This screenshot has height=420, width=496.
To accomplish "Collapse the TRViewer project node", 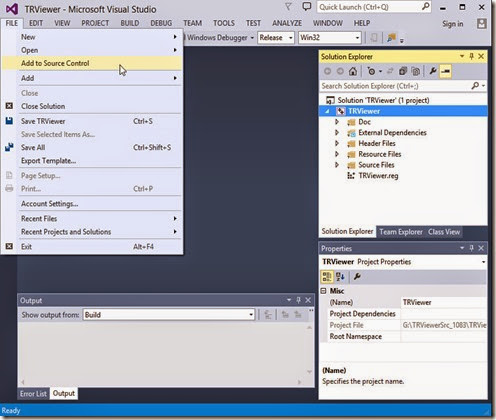I will [328, 111].
